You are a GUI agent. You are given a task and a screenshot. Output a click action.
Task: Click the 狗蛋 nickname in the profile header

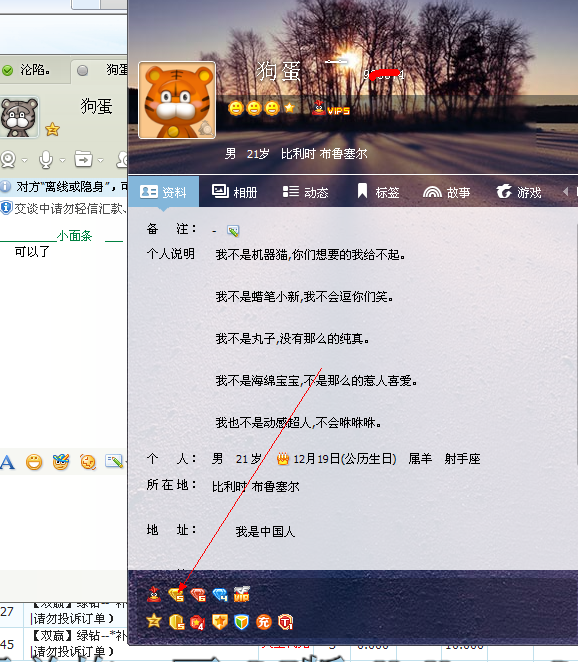click(x=279, y=71)
